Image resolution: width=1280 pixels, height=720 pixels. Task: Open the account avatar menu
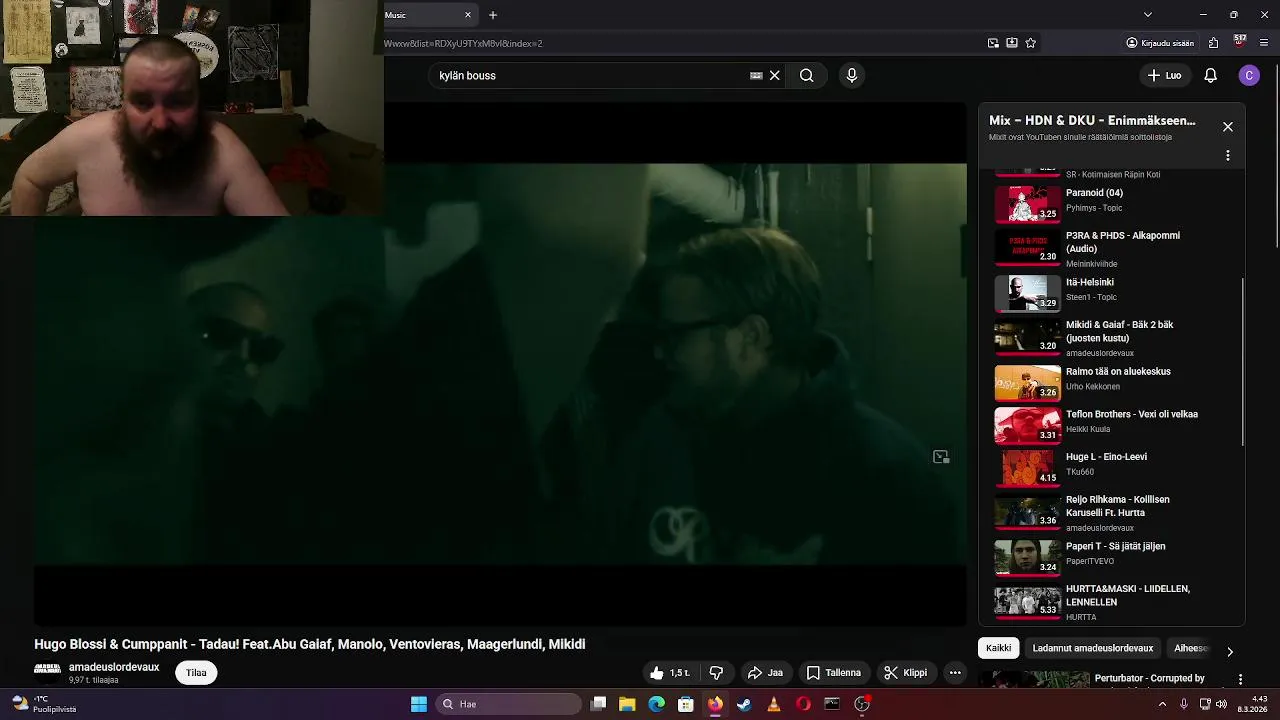(x=1249, y=75)
